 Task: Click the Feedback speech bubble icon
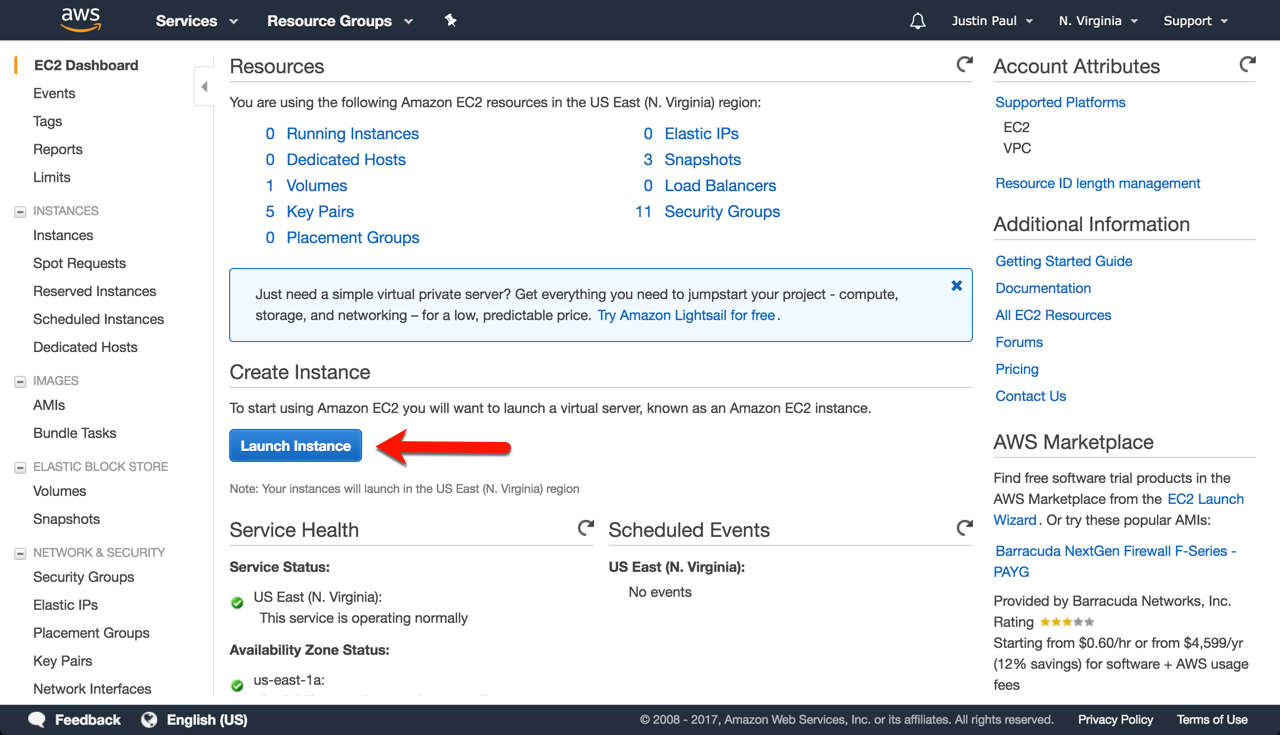click(37, 720)
